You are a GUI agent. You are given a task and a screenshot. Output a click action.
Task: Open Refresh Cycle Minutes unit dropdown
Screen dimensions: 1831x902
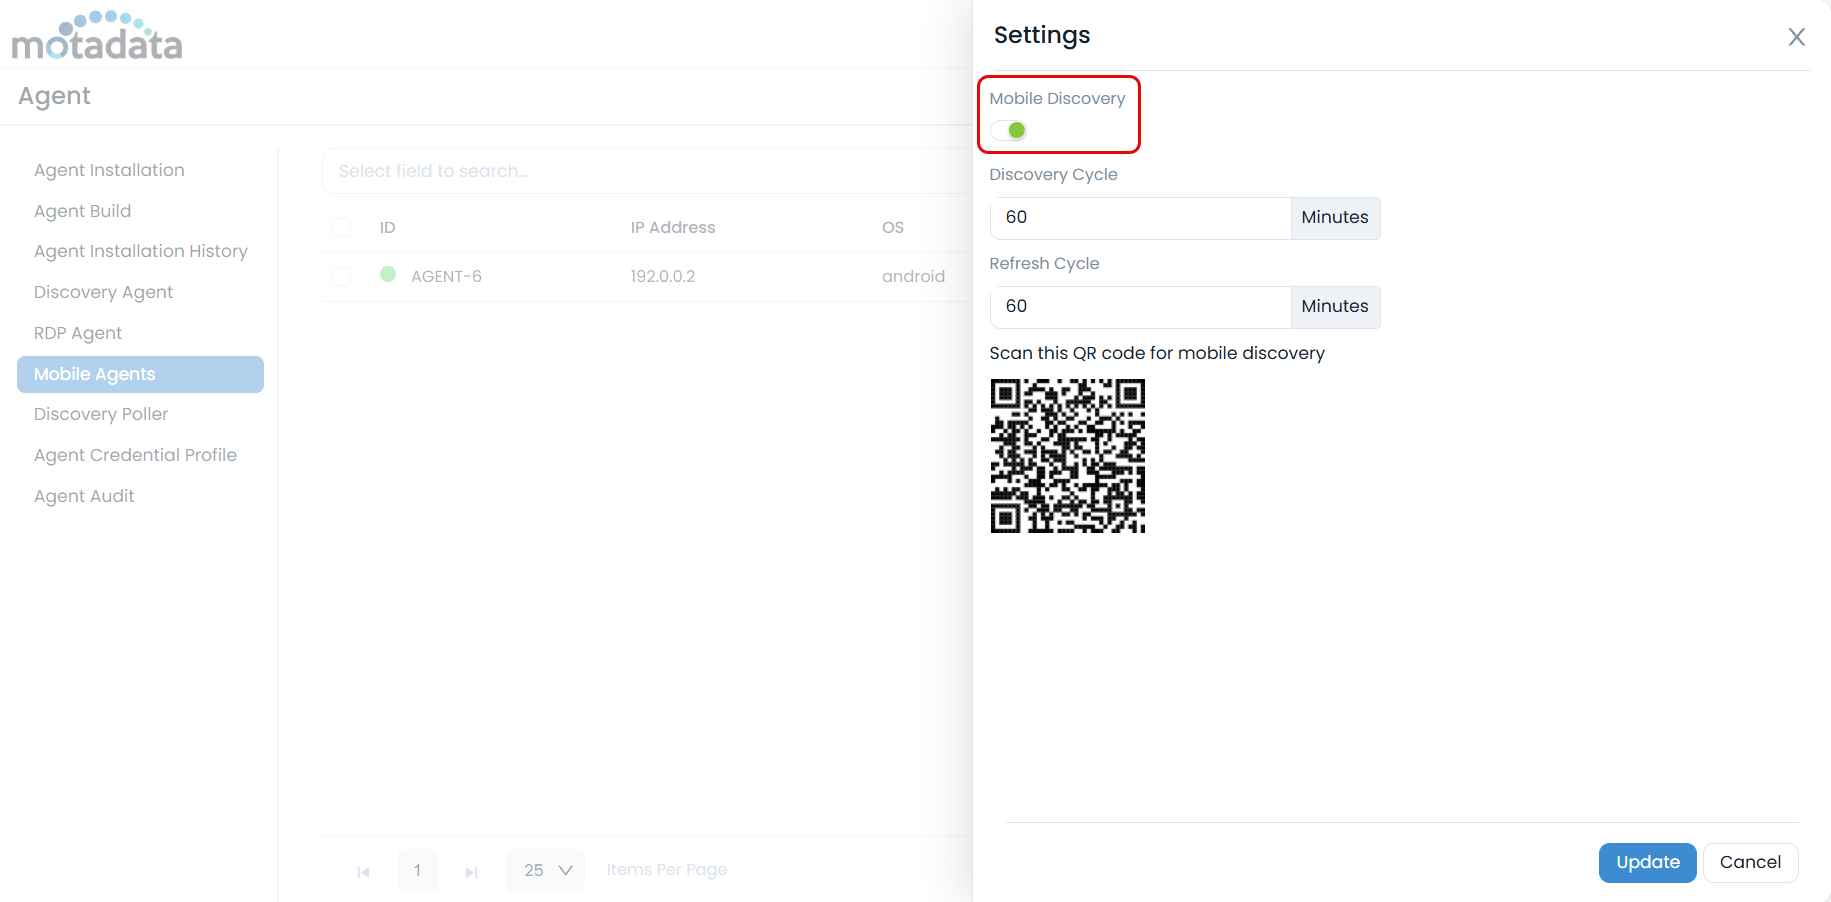pos(1334,307)
